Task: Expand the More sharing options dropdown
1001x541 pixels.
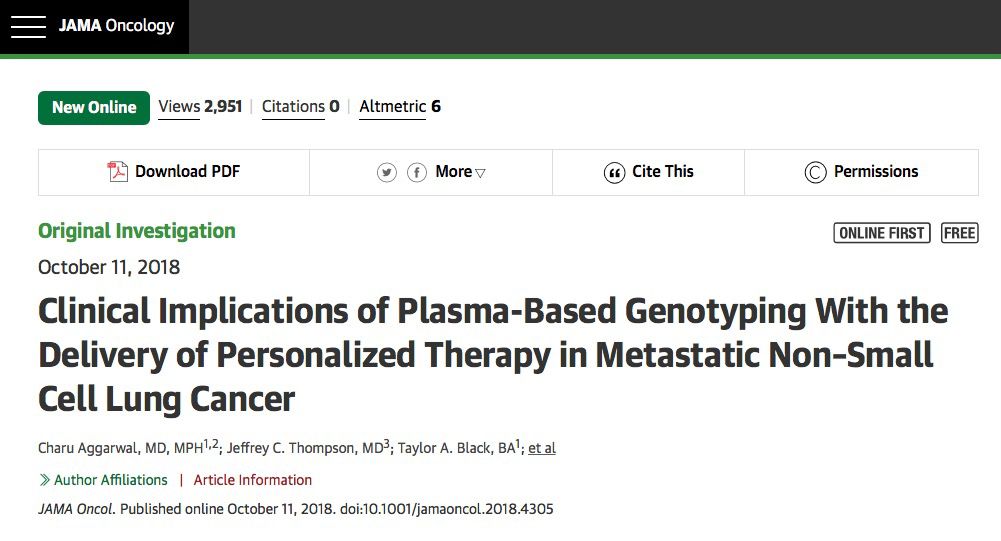Action: (460, 172)
